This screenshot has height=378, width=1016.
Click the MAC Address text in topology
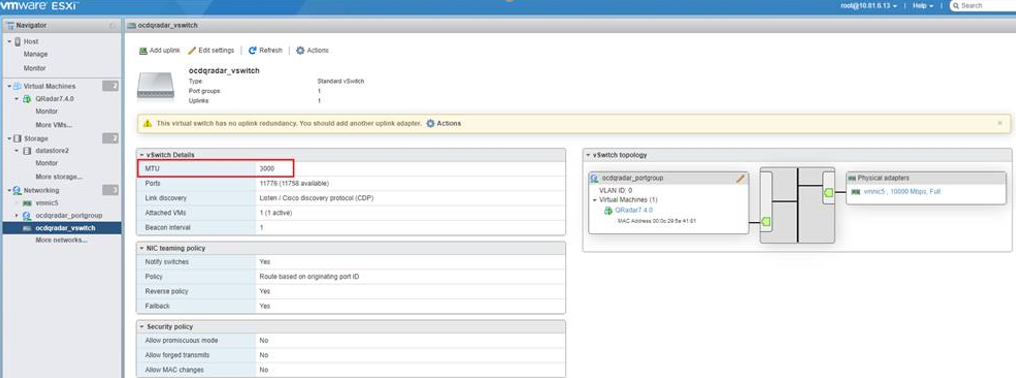[657, 221]
